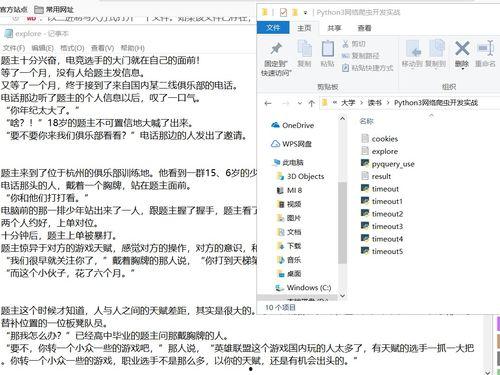The width and height of the screenshot is (500, 375).
Task: Select the timeout4 file
Action: pyautogui.click(x=382, y=239)
